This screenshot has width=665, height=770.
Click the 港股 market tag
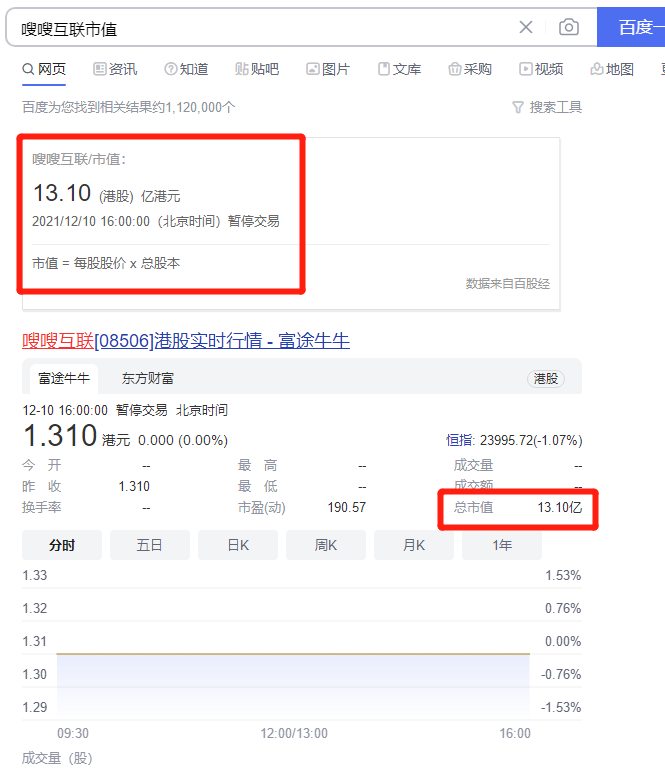click(x=546, y=379)
